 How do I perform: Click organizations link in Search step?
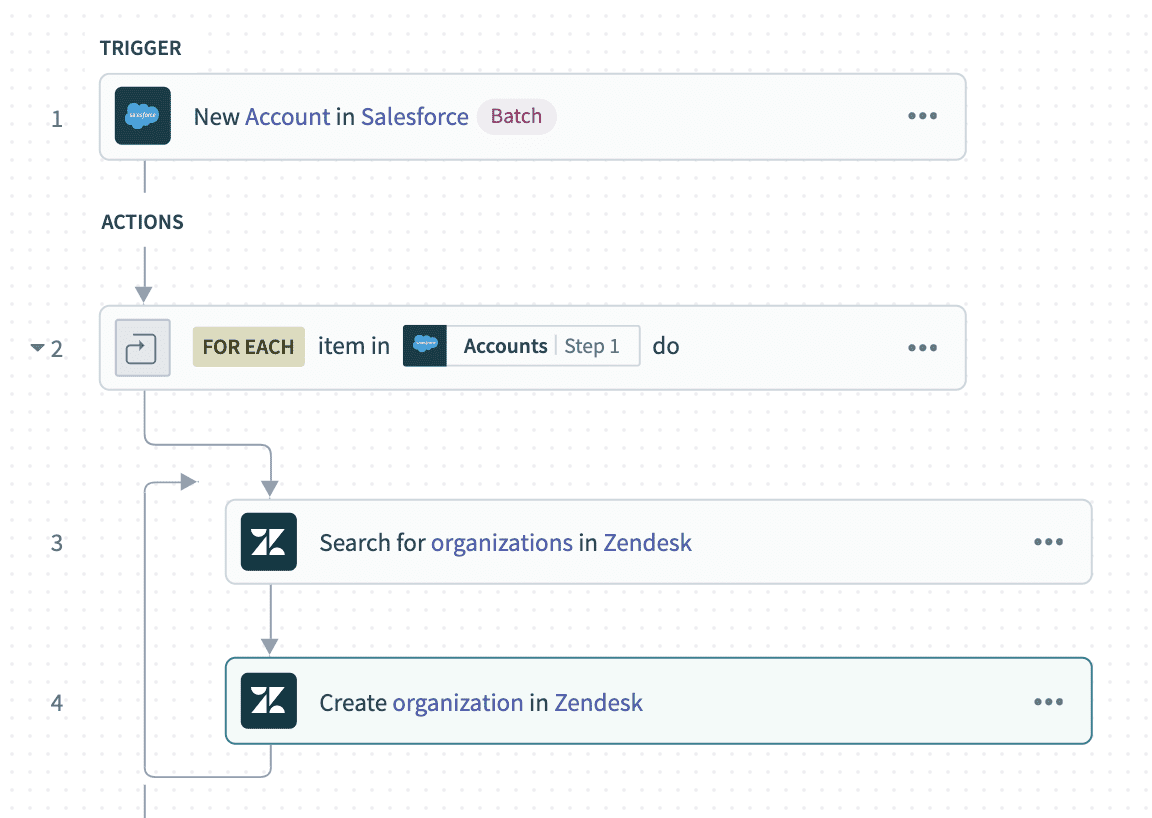point(501,543)
